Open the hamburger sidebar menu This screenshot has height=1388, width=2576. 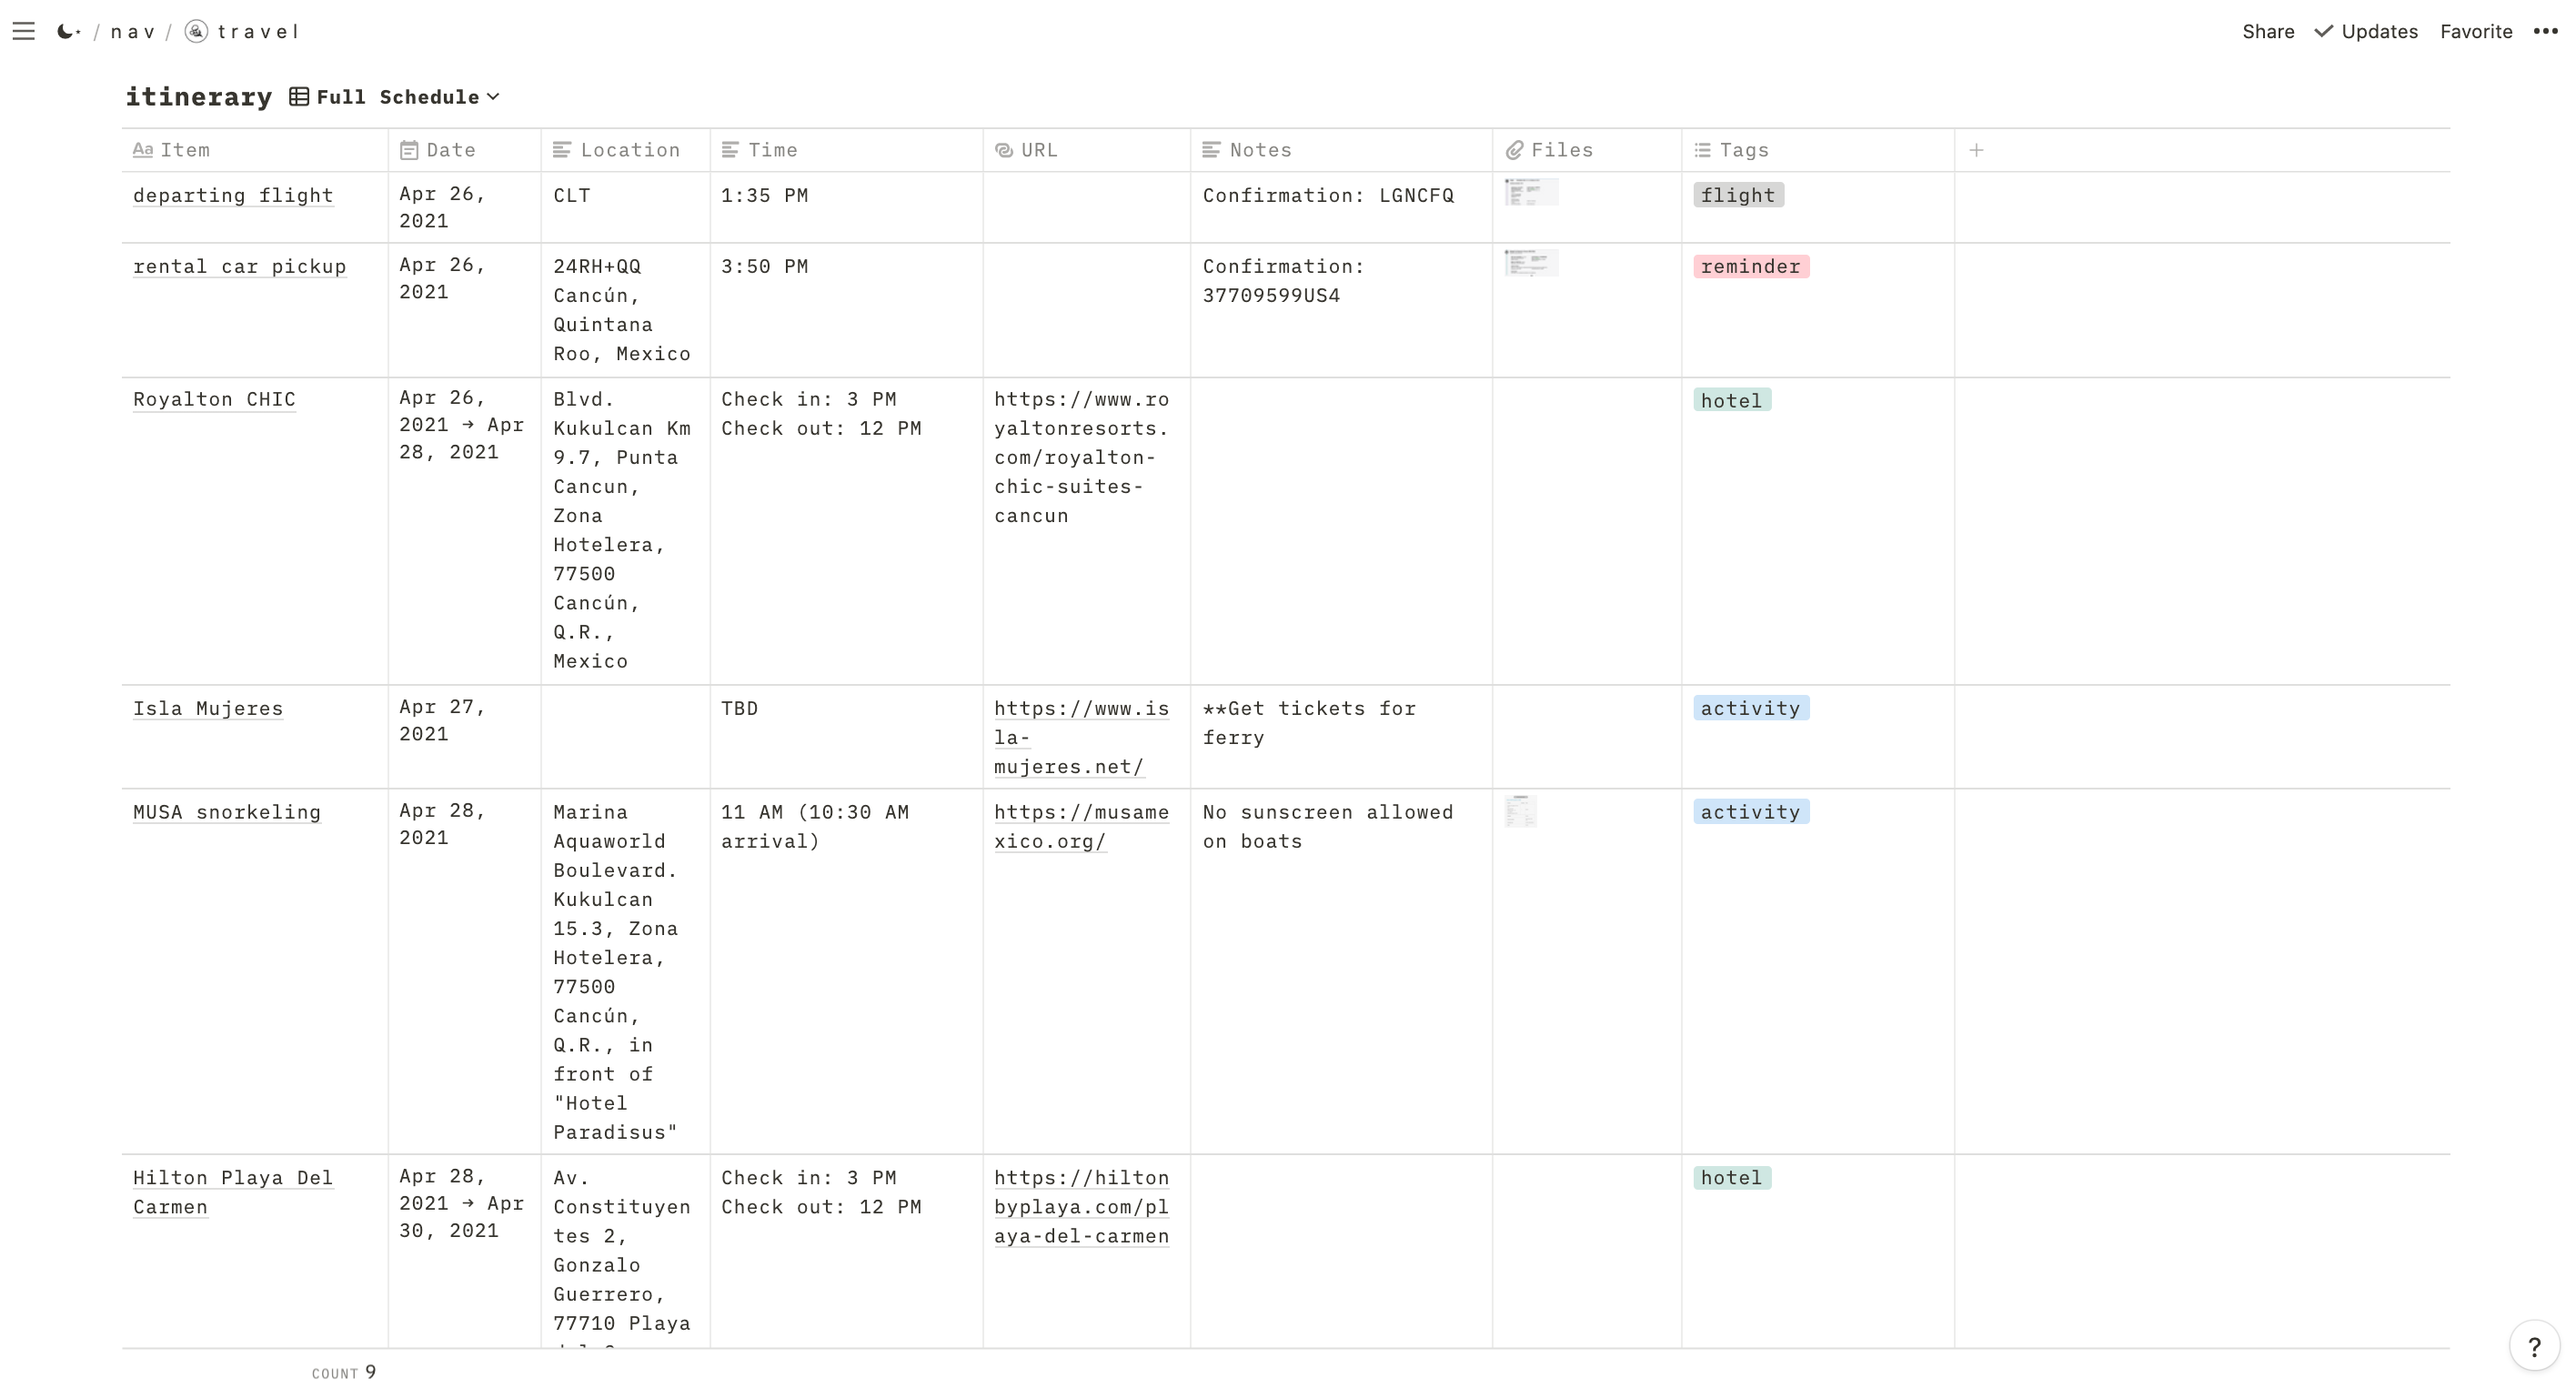[24, 31]
